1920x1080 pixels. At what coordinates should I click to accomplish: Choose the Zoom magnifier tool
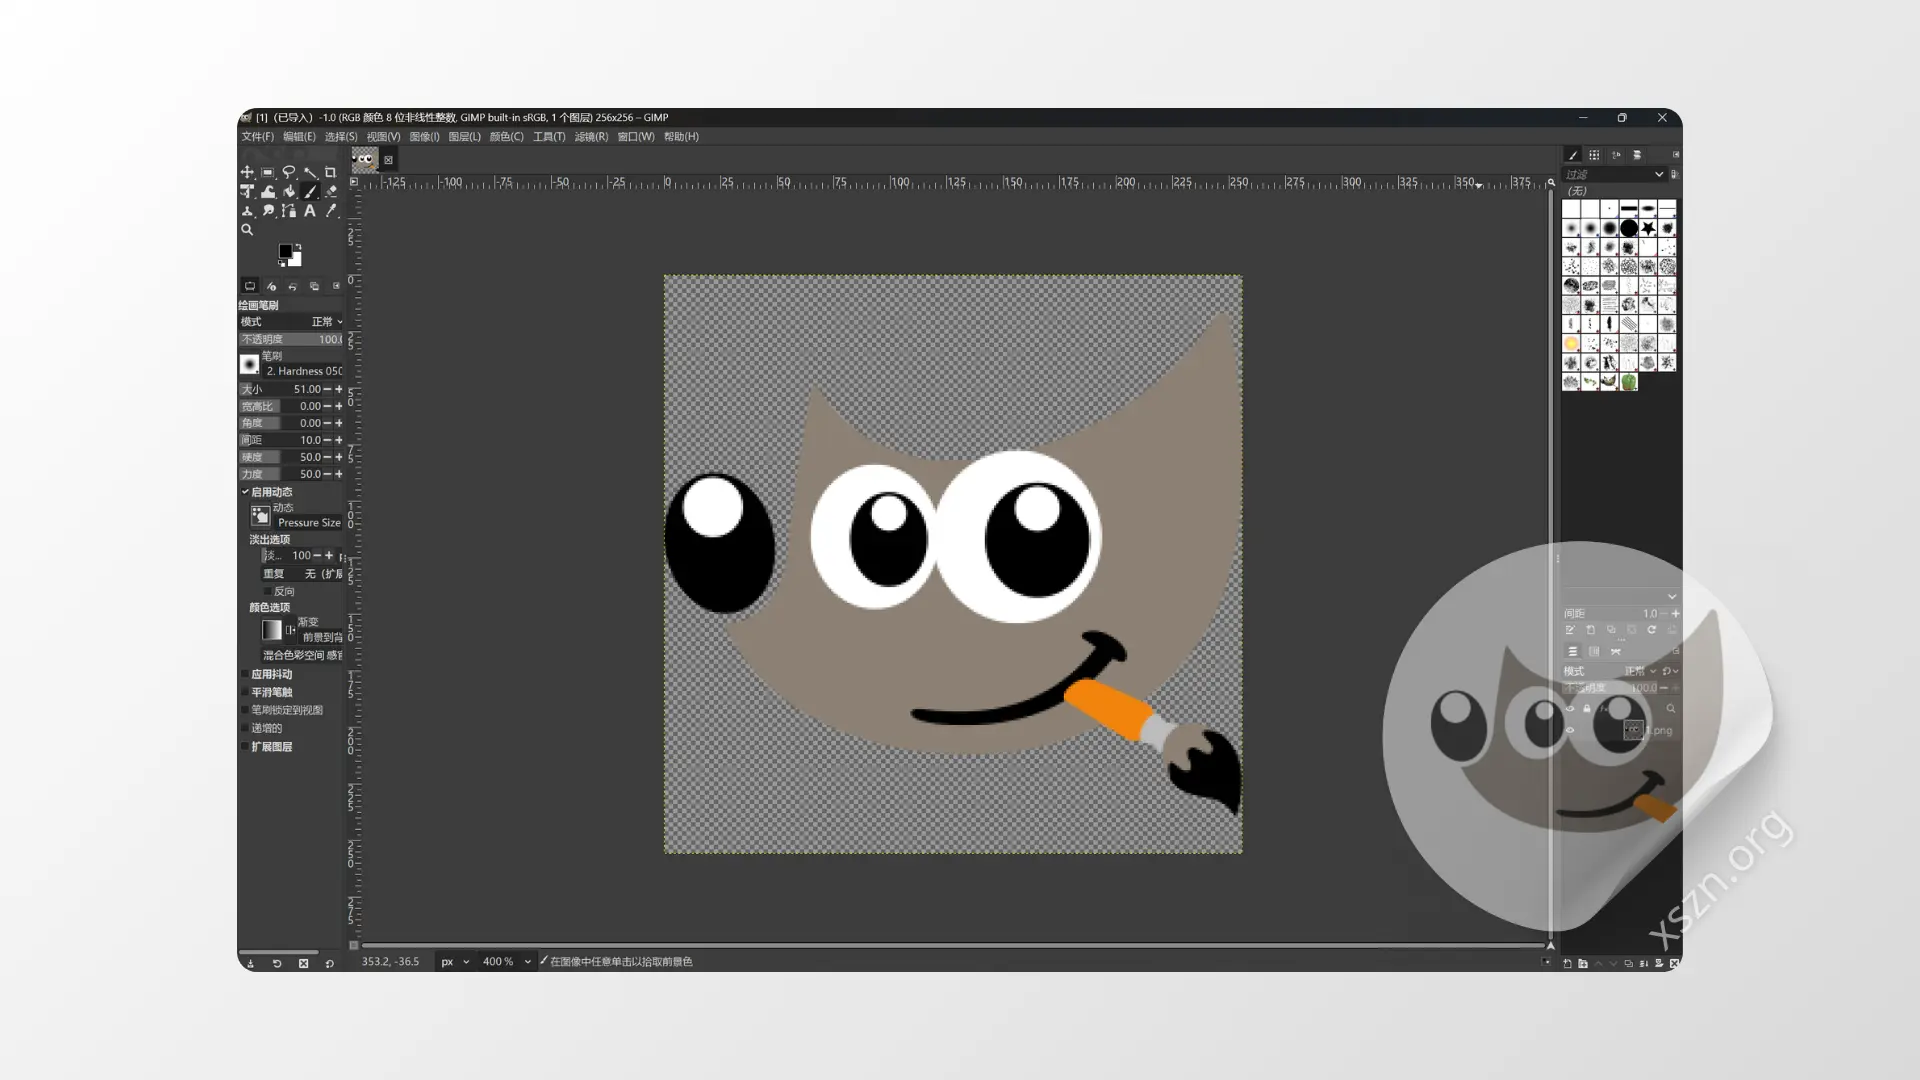point(247,231)
